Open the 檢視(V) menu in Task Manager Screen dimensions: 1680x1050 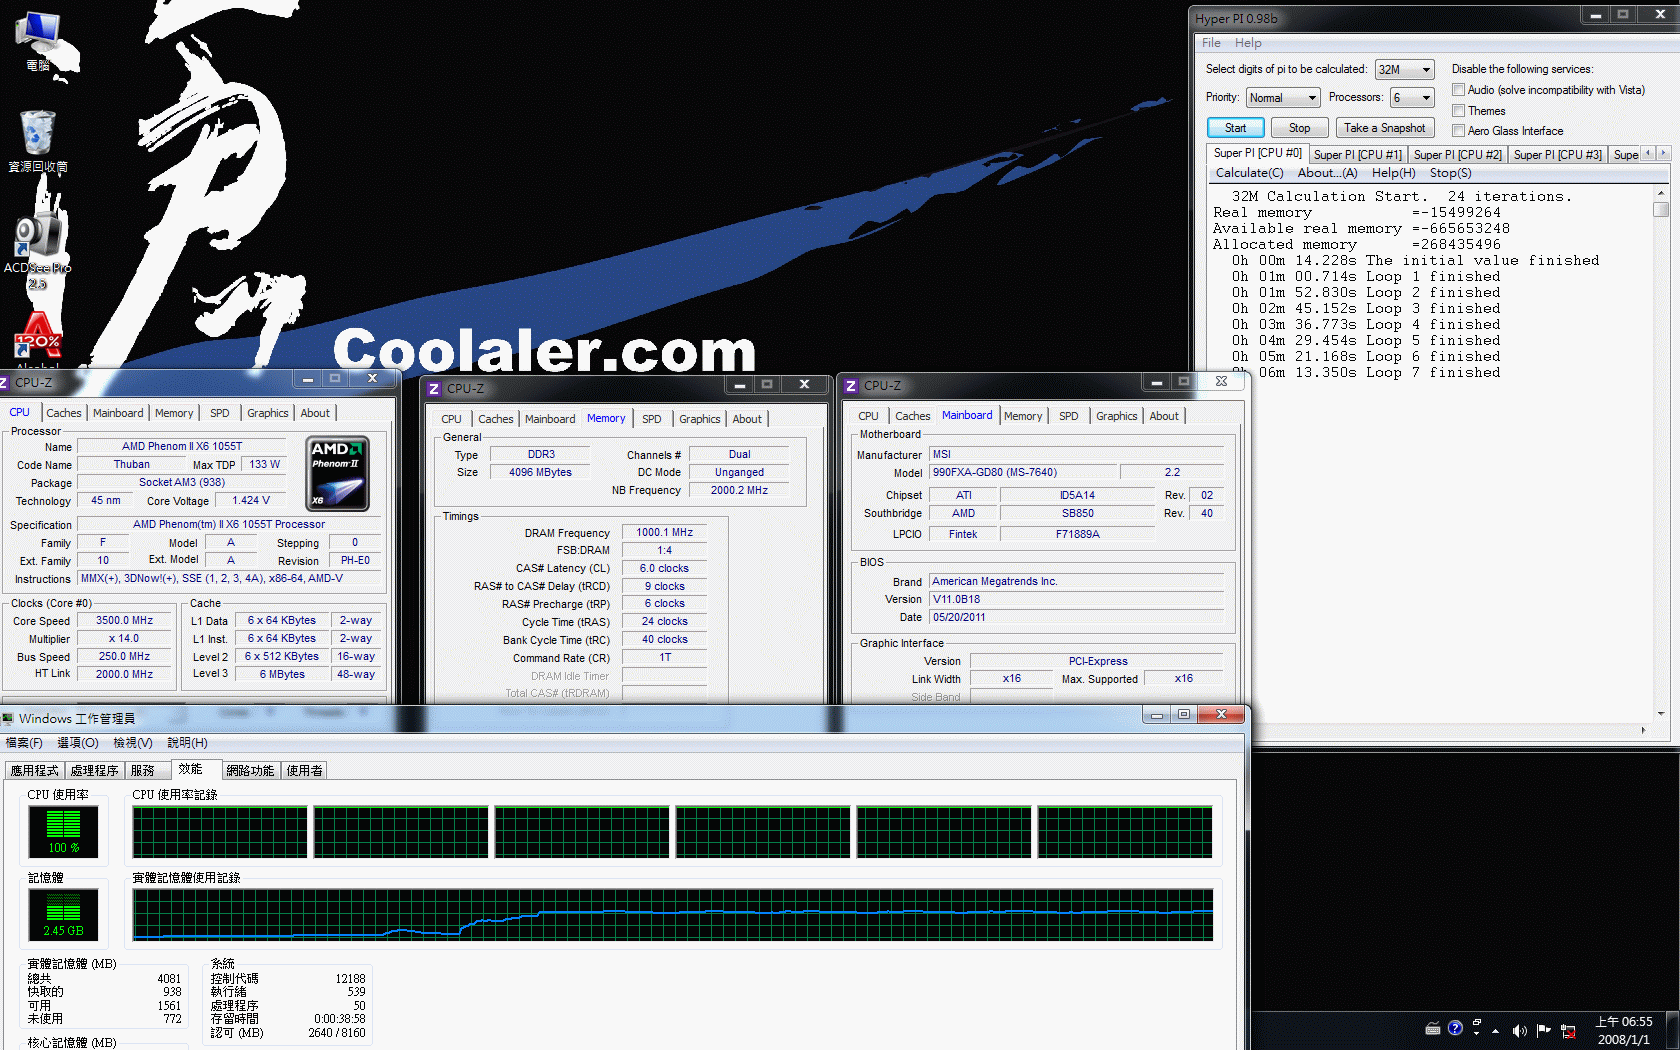pyautogui.click(x=132, y=743)
